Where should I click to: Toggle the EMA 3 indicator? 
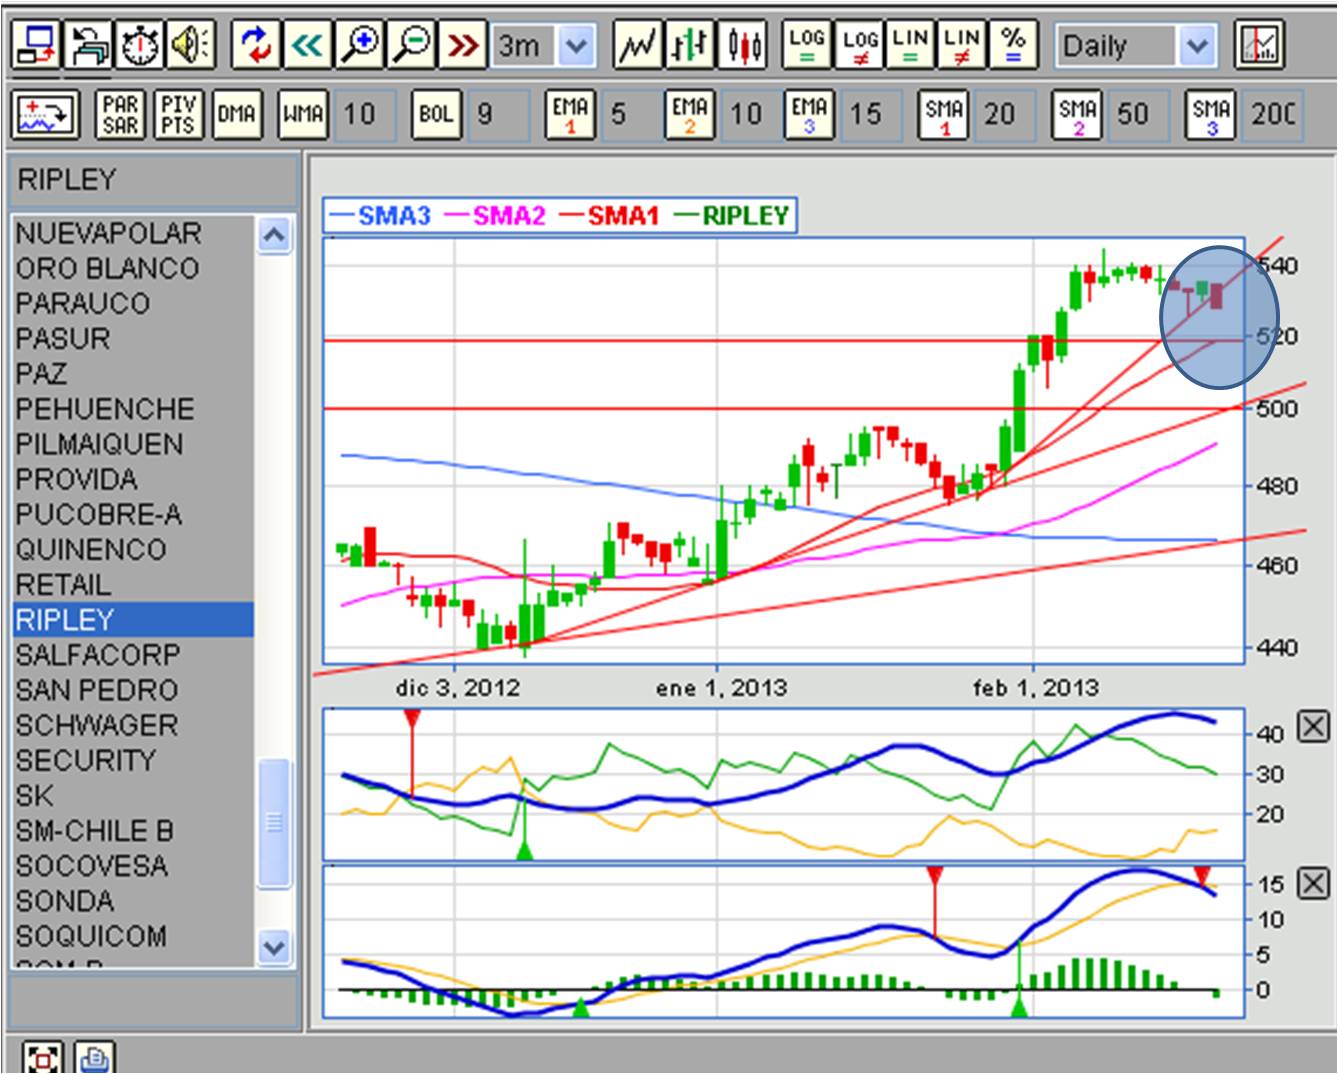(810, 115)
